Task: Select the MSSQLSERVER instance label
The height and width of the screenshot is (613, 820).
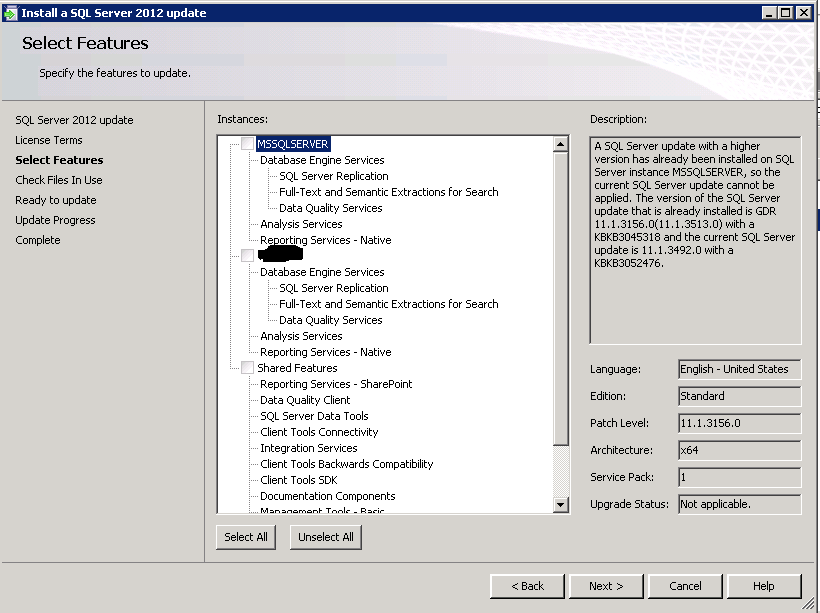Action: [293, 144]
